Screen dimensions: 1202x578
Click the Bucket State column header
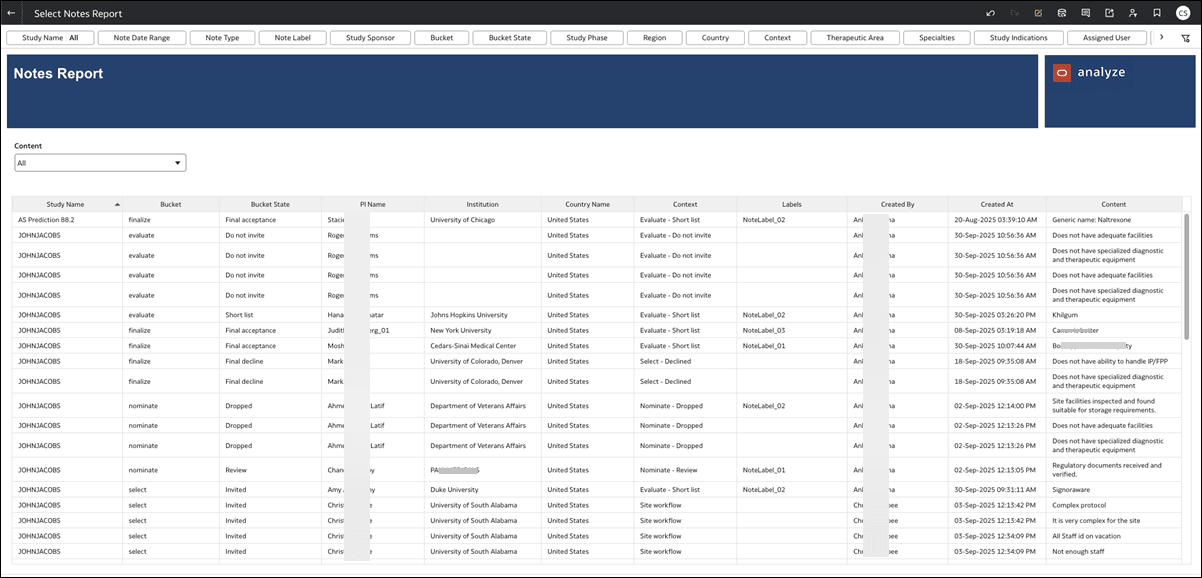pos(270,204)
